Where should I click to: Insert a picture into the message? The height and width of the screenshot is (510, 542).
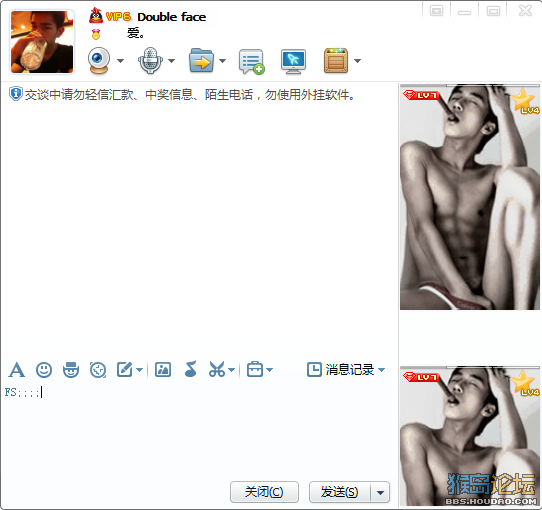(x=163, y=370)
